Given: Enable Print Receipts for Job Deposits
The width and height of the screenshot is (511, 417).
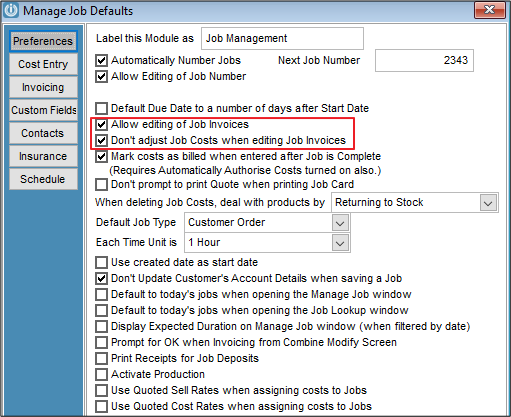Looking at the screenshot, I should tap(101, 358).
